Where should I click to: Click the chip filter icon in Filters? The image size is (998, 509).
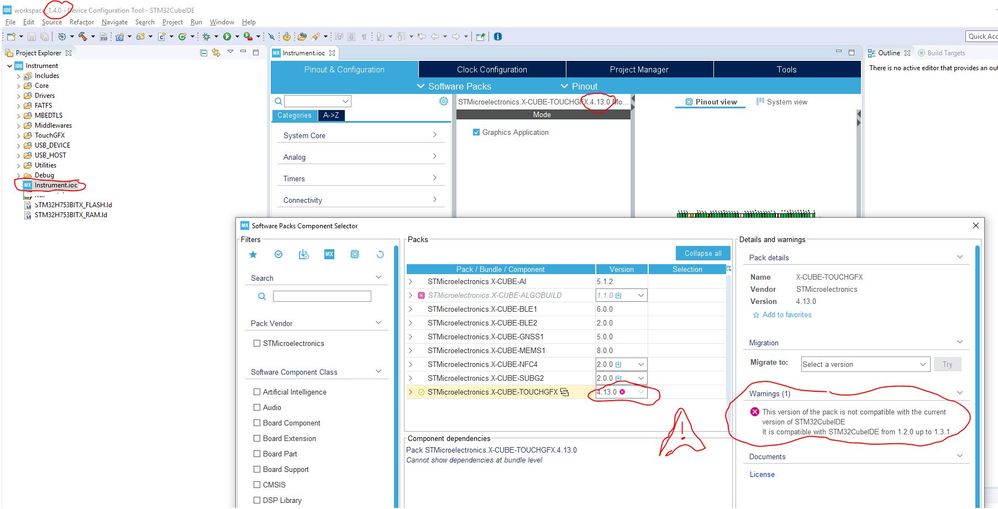coord(355,254)
